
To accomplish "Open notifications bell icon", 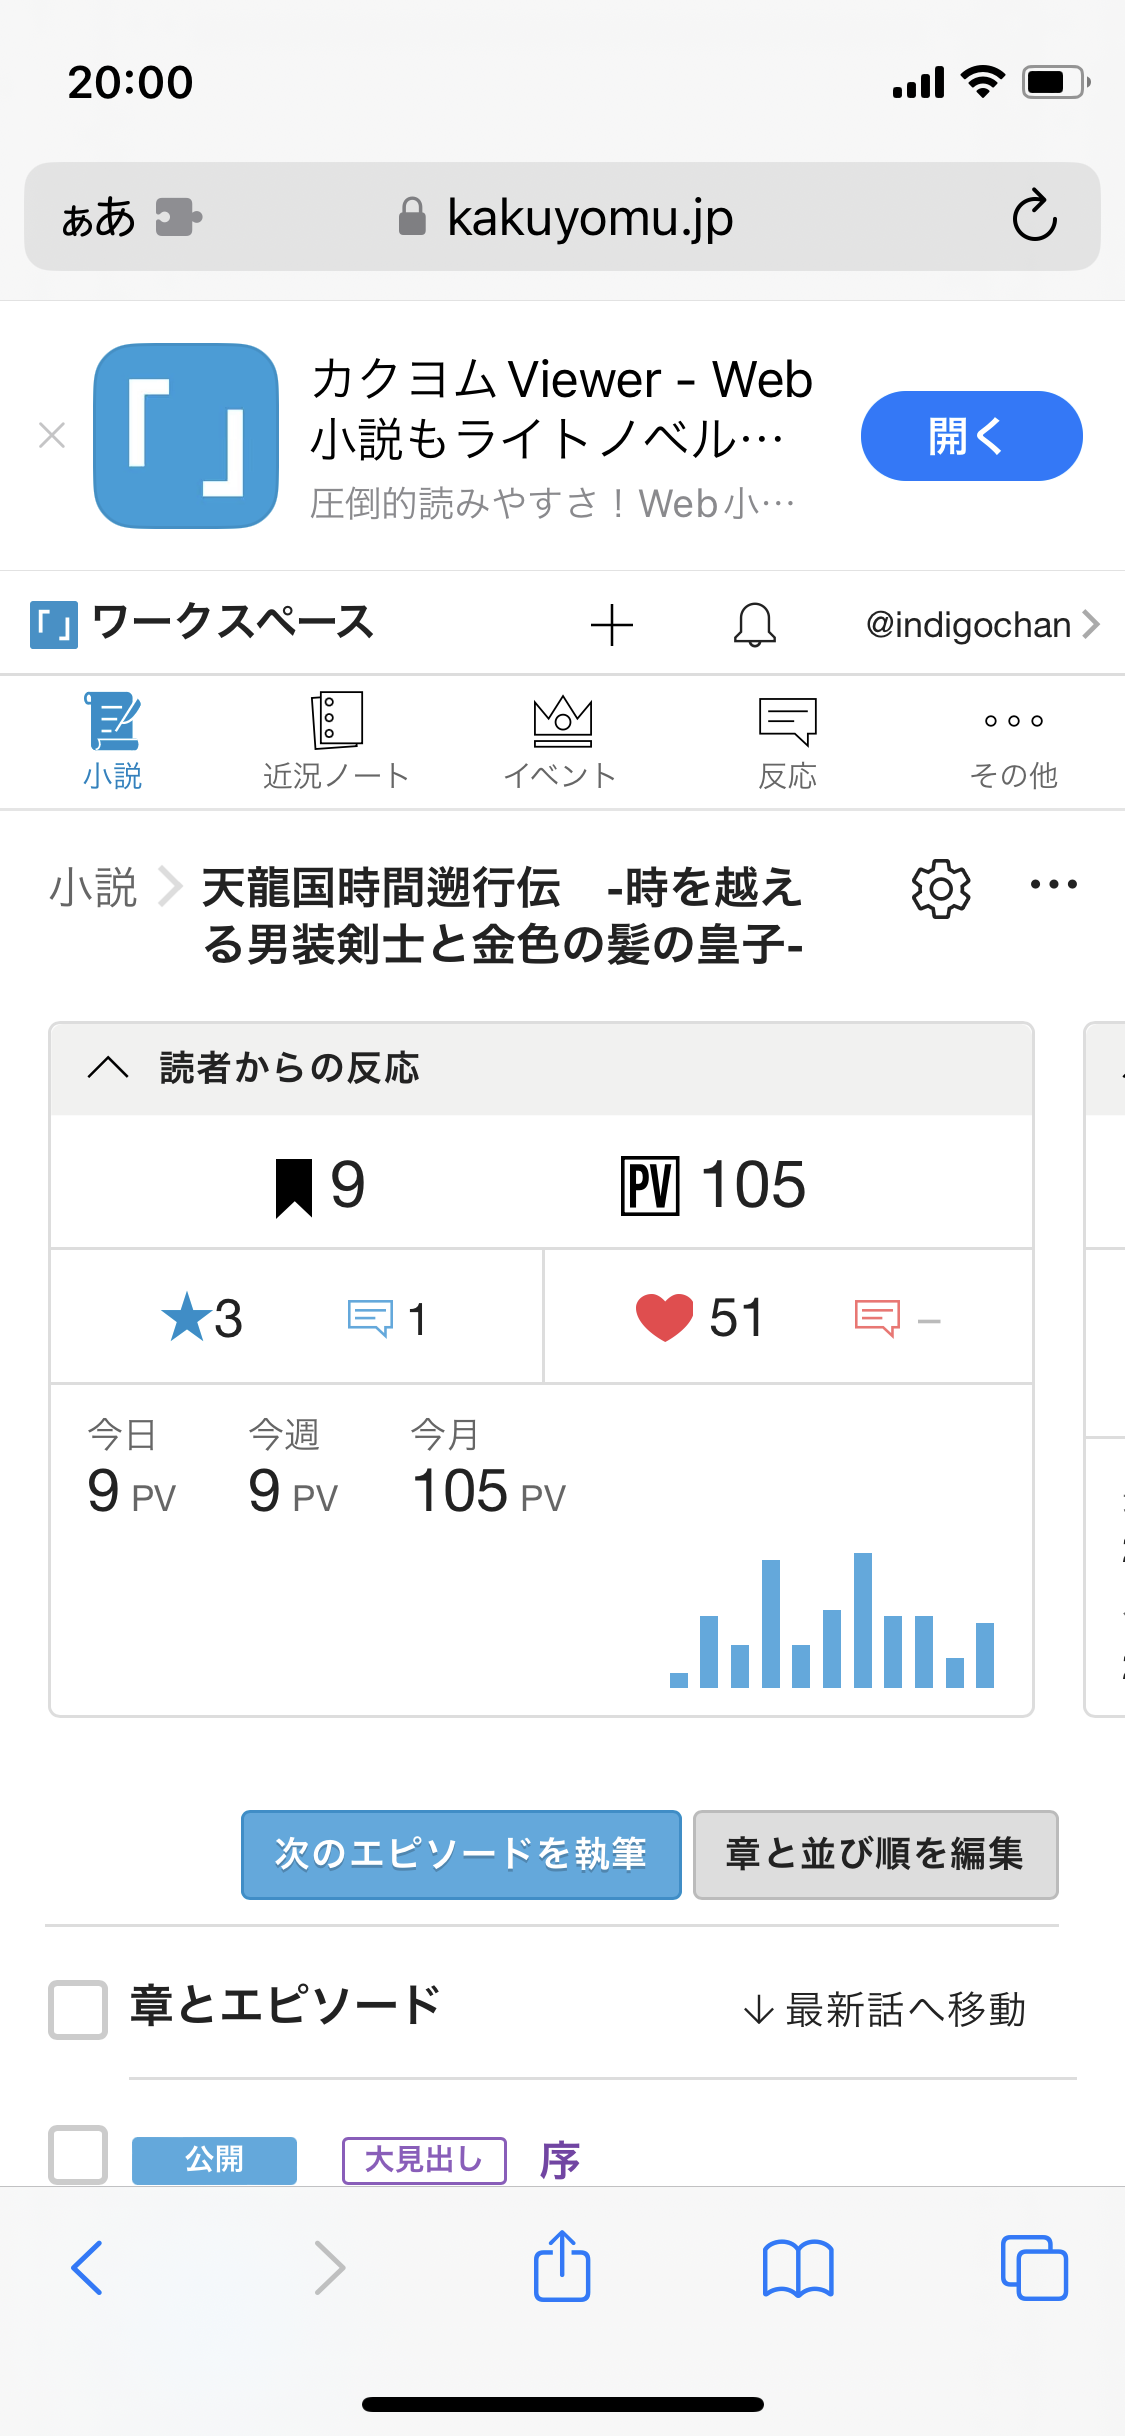I will 754,625.
